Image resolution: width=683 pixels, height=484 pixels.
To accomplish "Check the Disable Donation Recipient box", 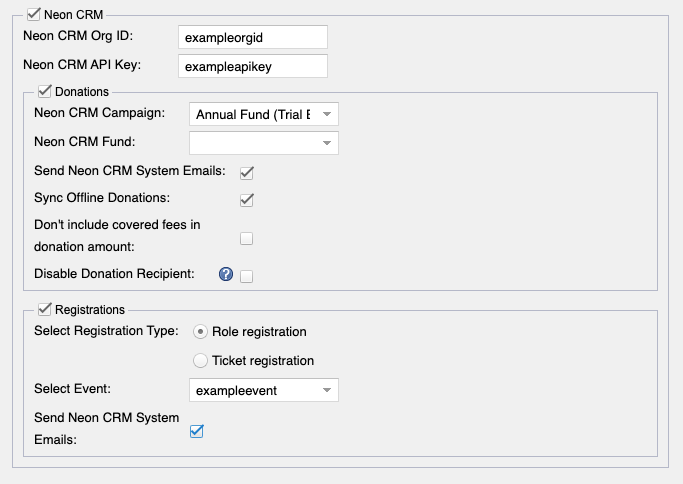I will (247, 276).
